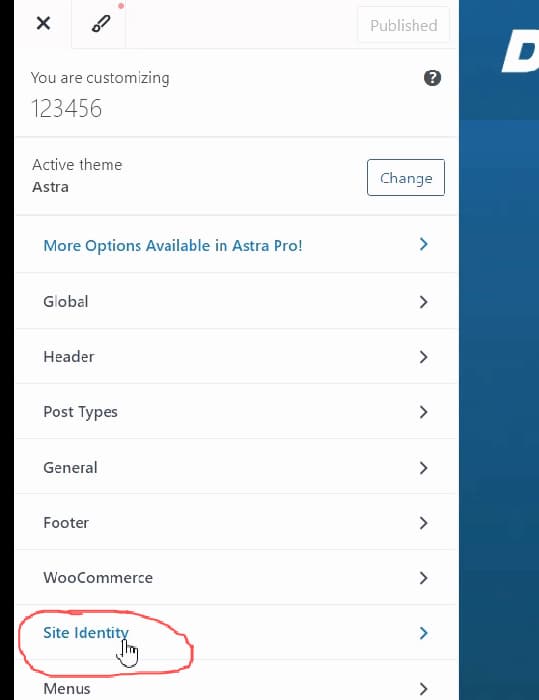Open the Site Identity panel
The image size is (539, 700).
(x=237, y=633)
